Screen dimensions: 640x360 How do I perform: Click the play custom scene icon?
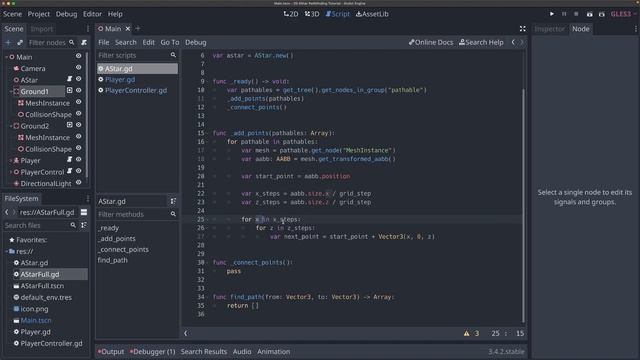pyautogui.click(x=602, y=14)
